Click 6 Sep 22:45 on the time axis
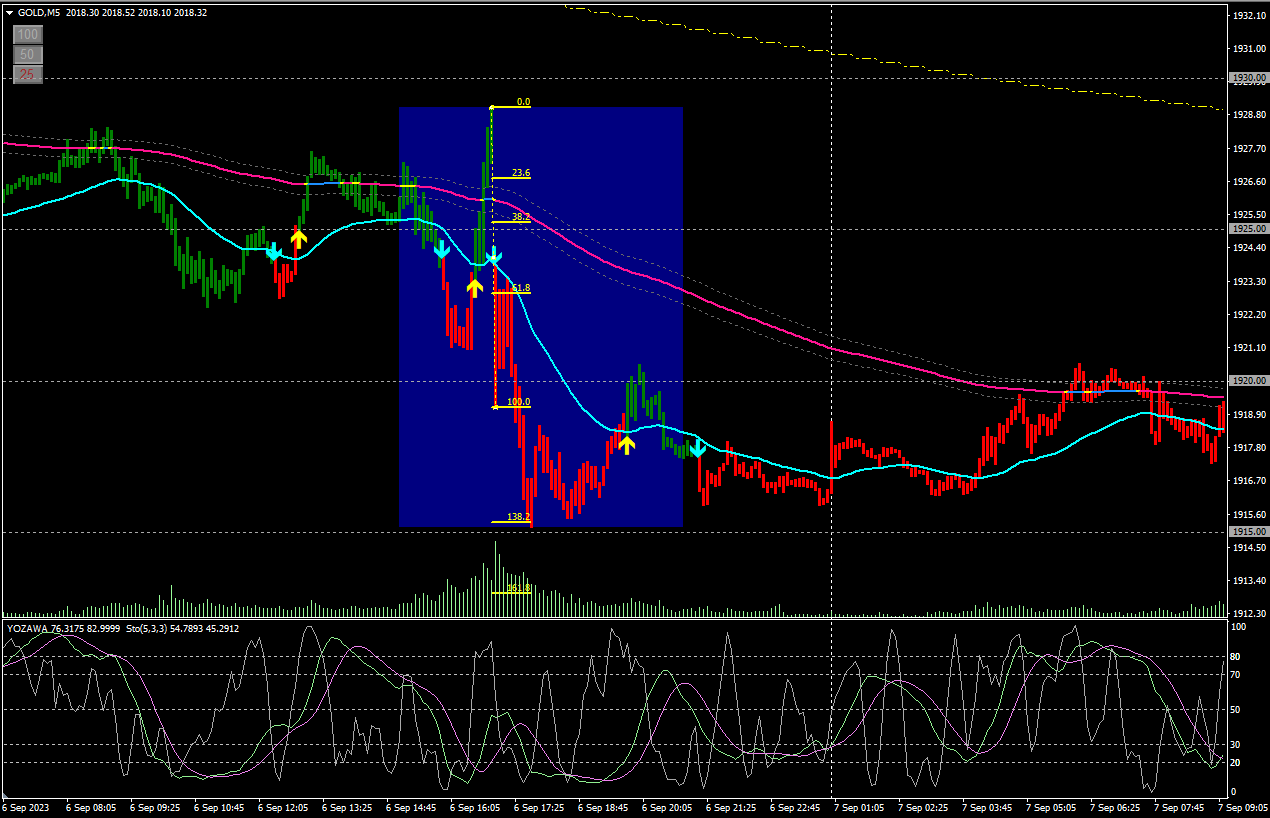This screenshot has height=818, width=1270. pos(794,806)
